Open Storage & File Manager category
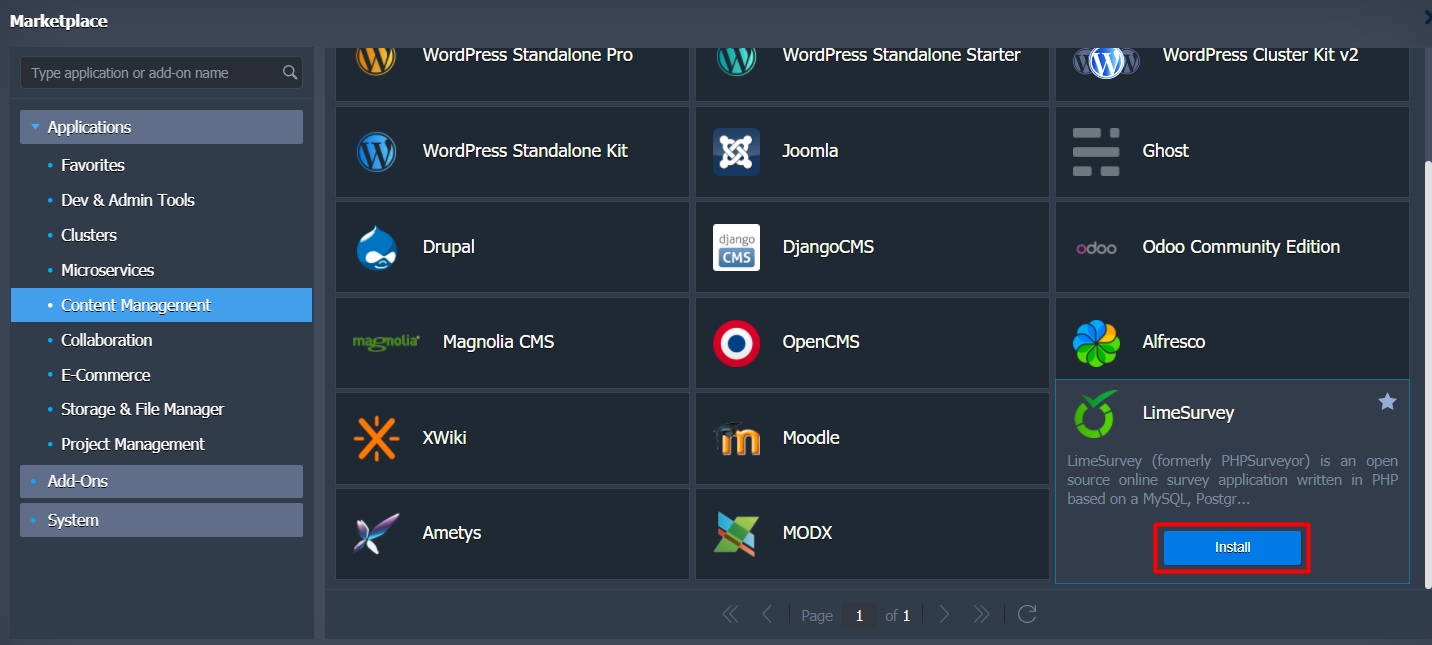The width and height of the screenshot is (1432, 645). [x=143, y=409]
